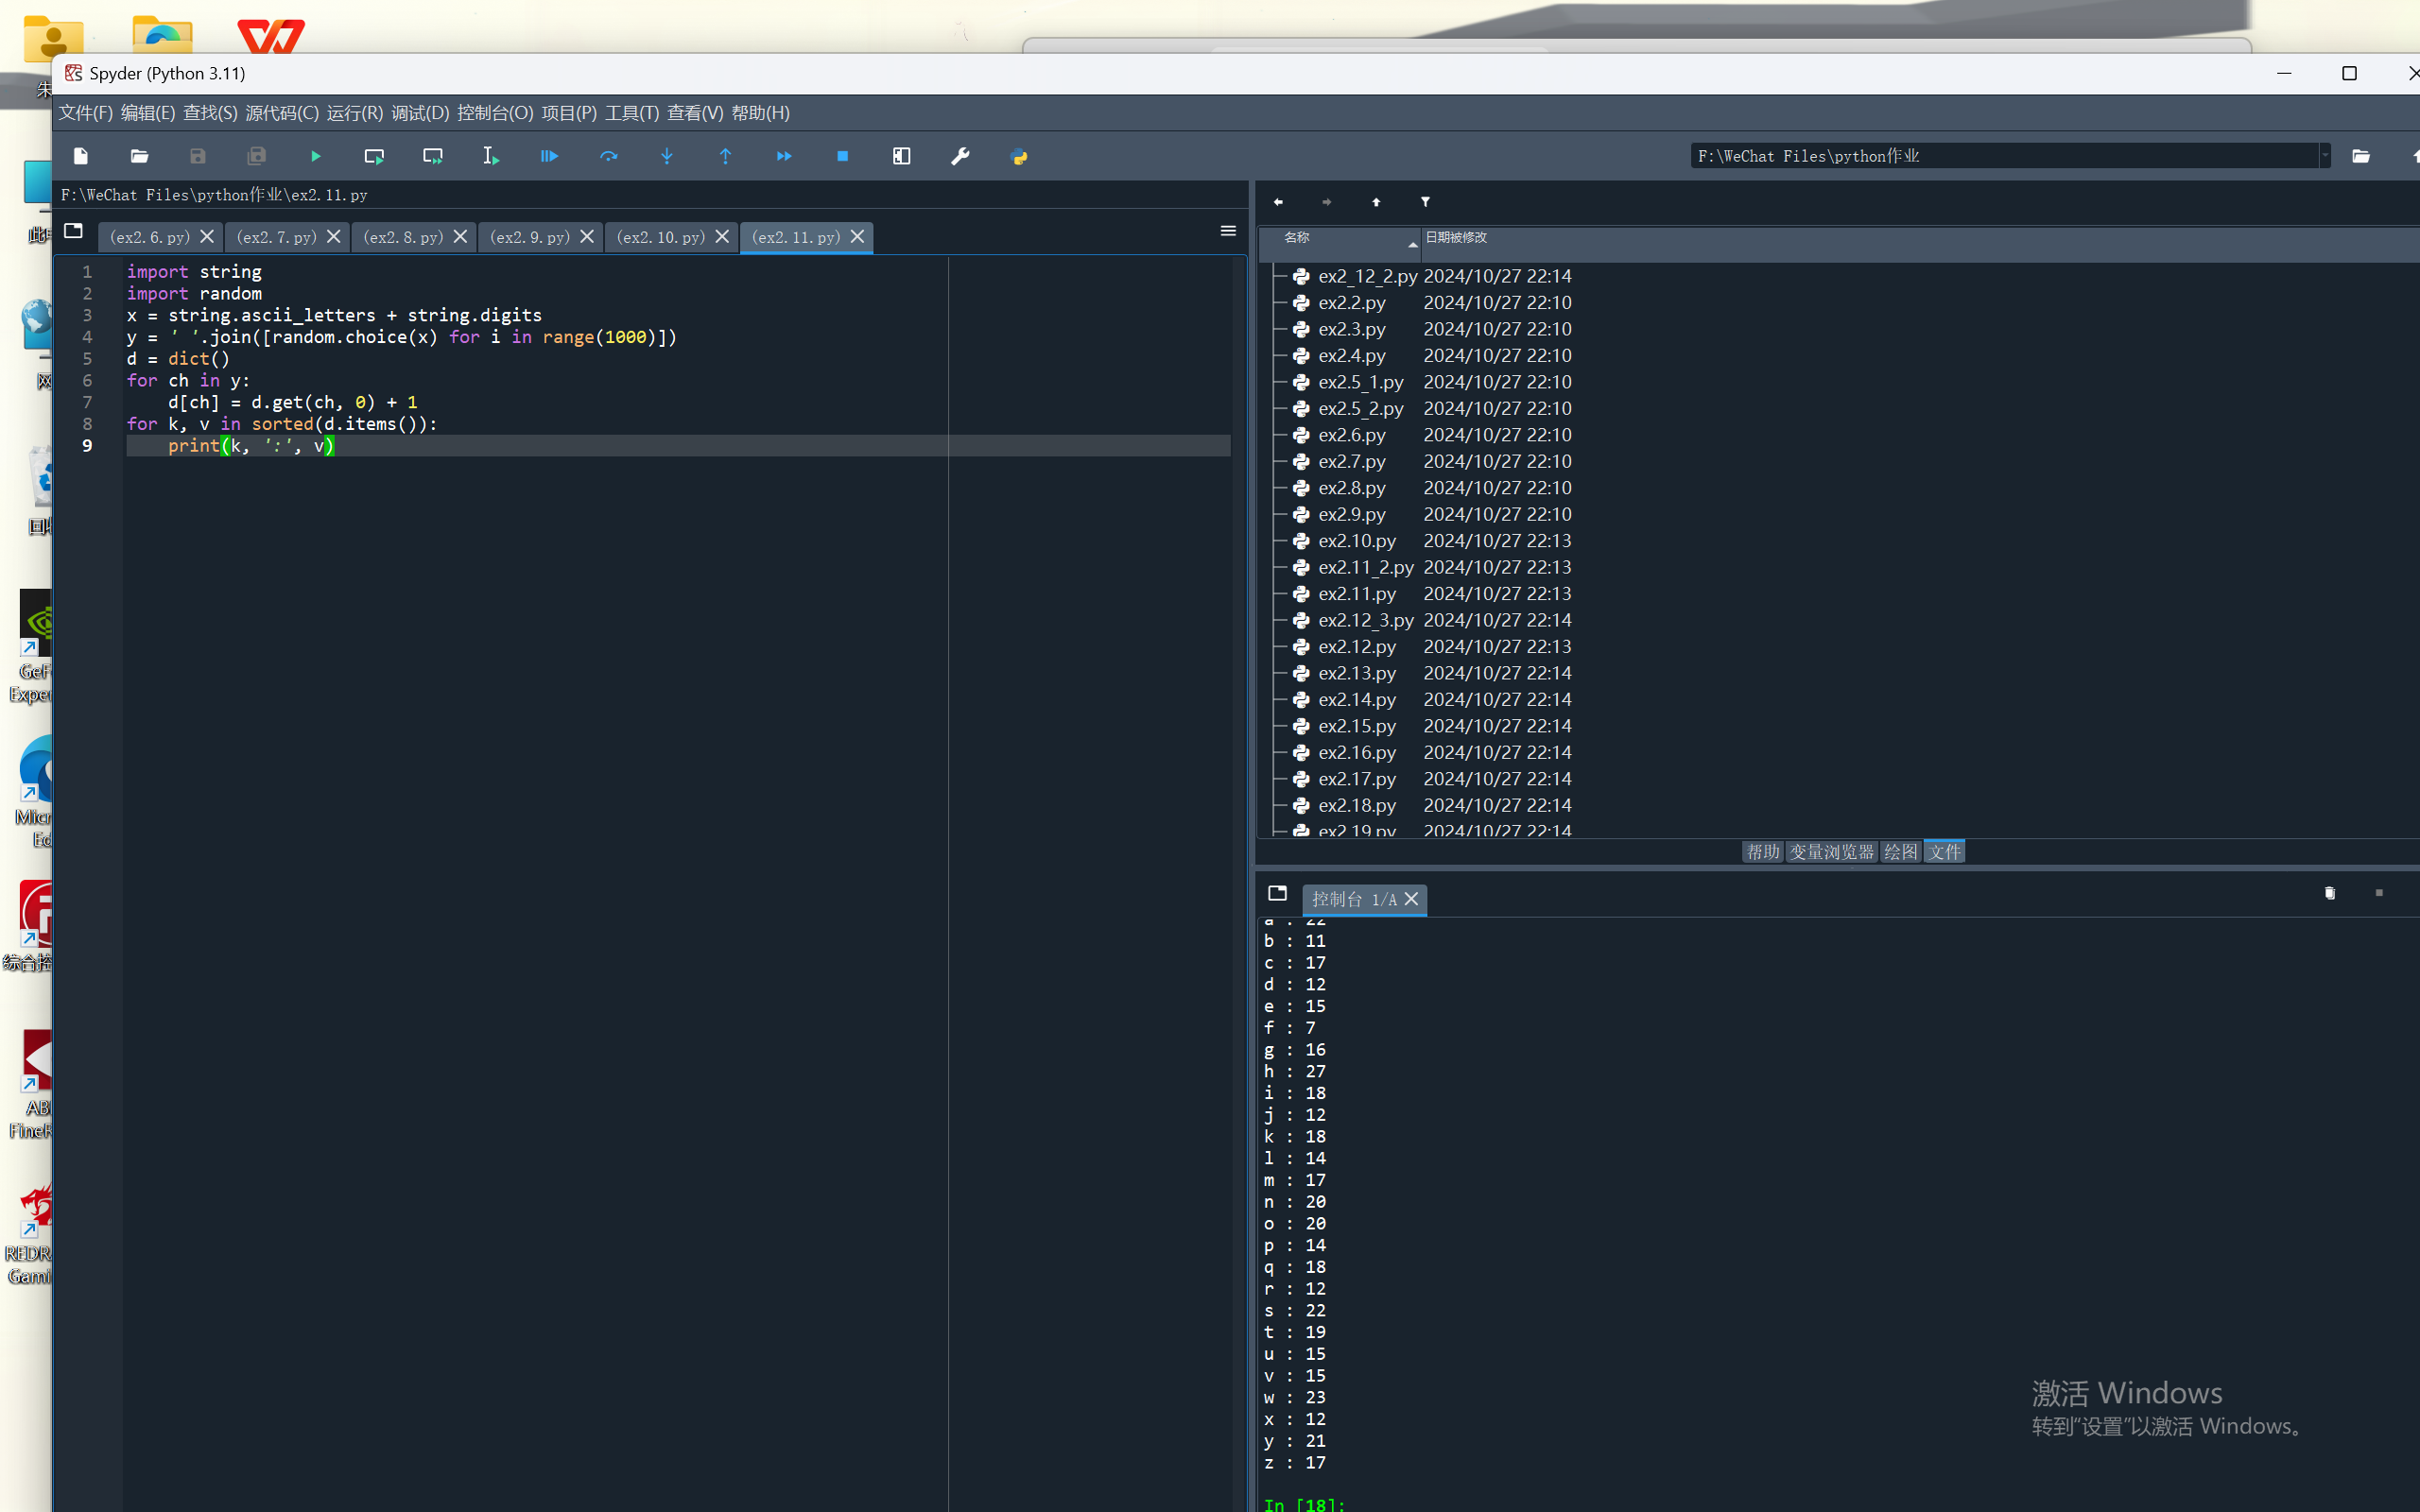
Task: Click the file explorer filter icon
Action: pyautogui.click(x=1425, y=202)
